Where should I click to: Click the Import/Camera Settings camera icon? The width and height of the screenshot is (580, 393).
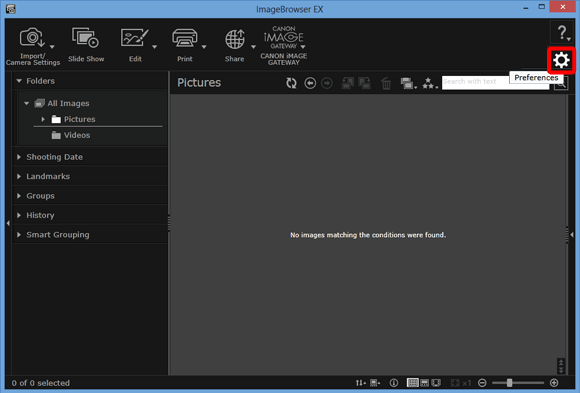(x=32, y=38)
